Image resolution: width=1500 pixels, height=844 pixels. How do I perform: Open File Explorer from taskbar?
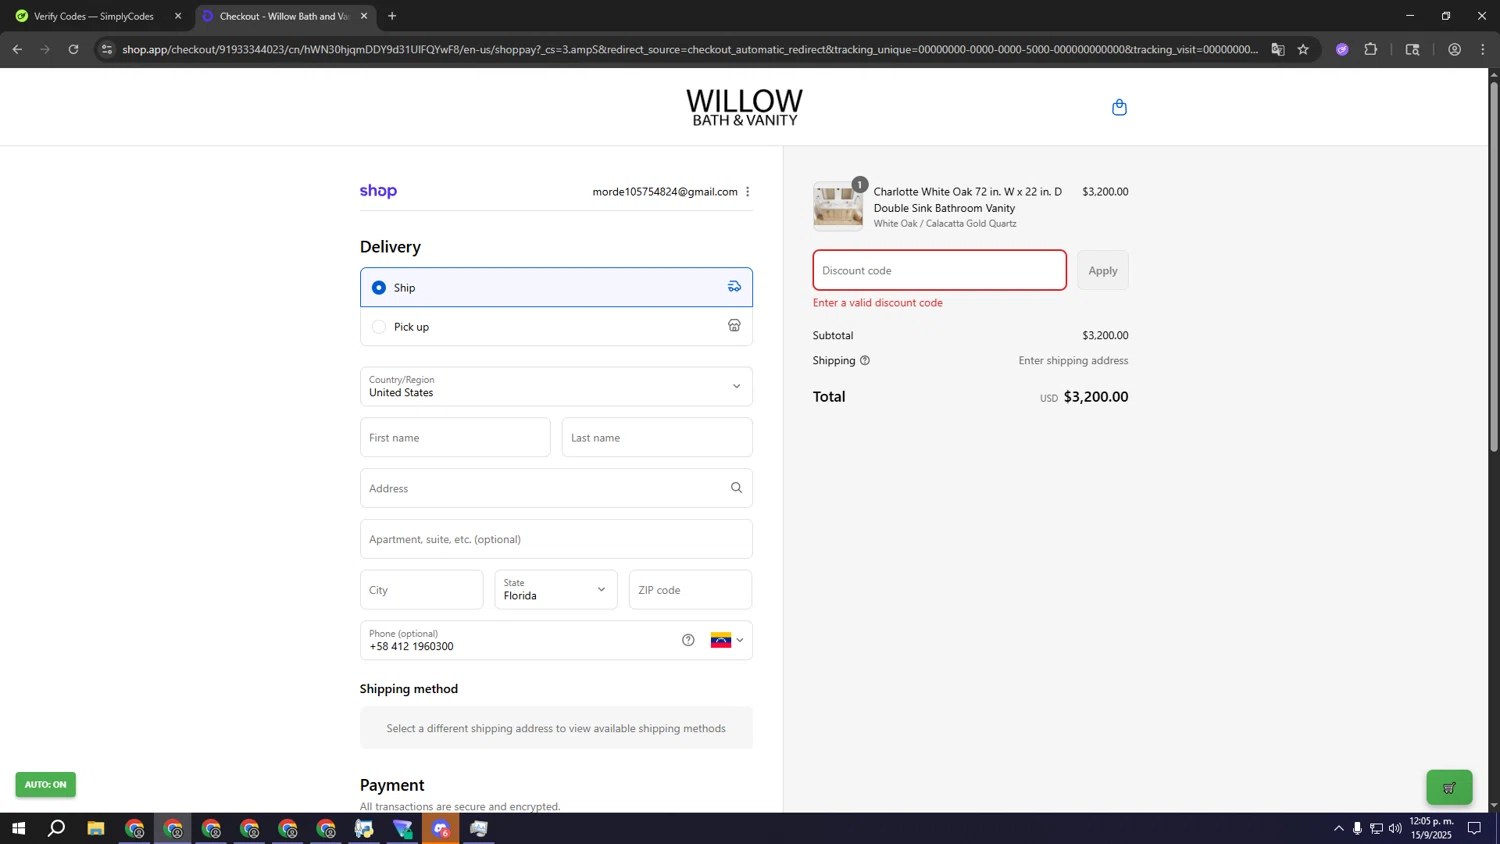(96, 829)
